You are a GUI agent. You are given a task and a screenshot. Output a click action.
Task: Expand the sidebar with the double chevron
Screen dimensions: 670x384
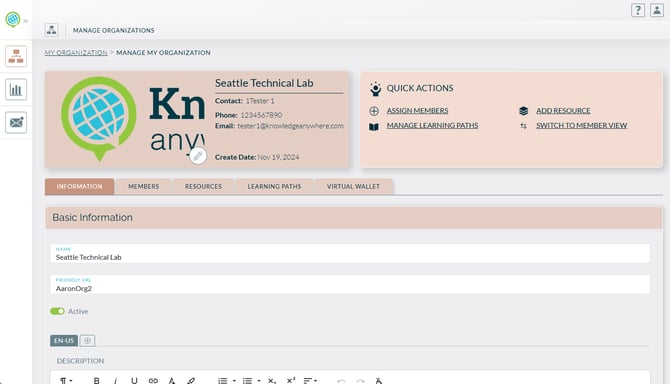coord(26,21)
